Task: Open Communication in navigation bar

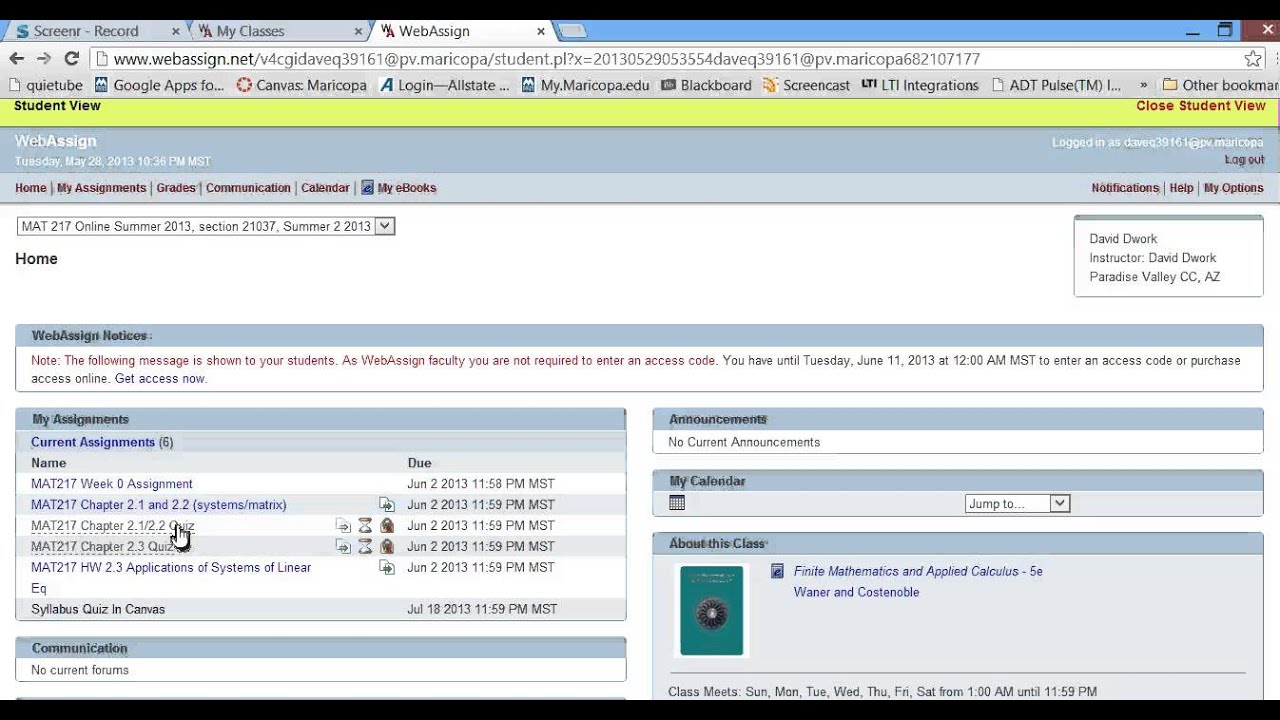Action: tap(248, 188)
